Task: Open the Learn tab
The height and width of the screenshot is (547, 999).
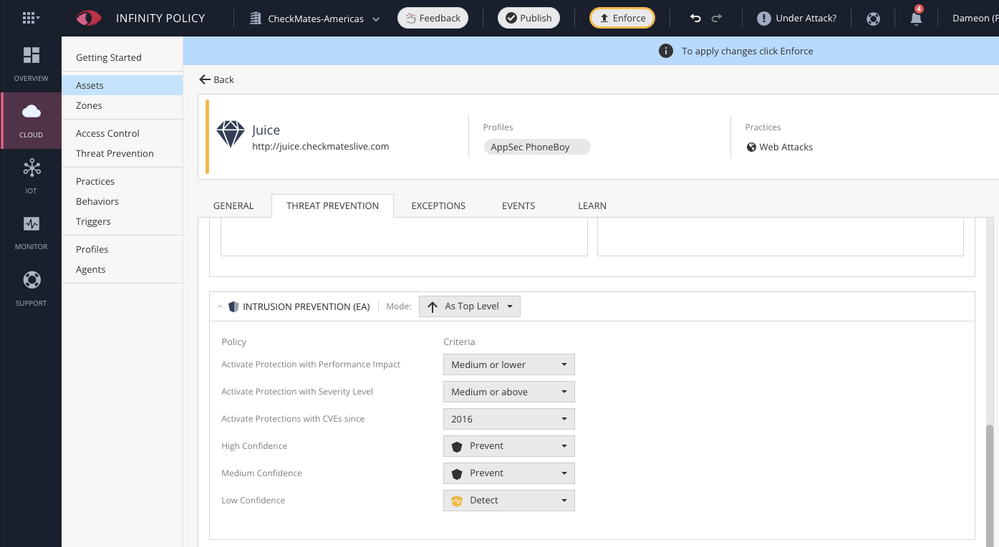Action: point(592,206)
